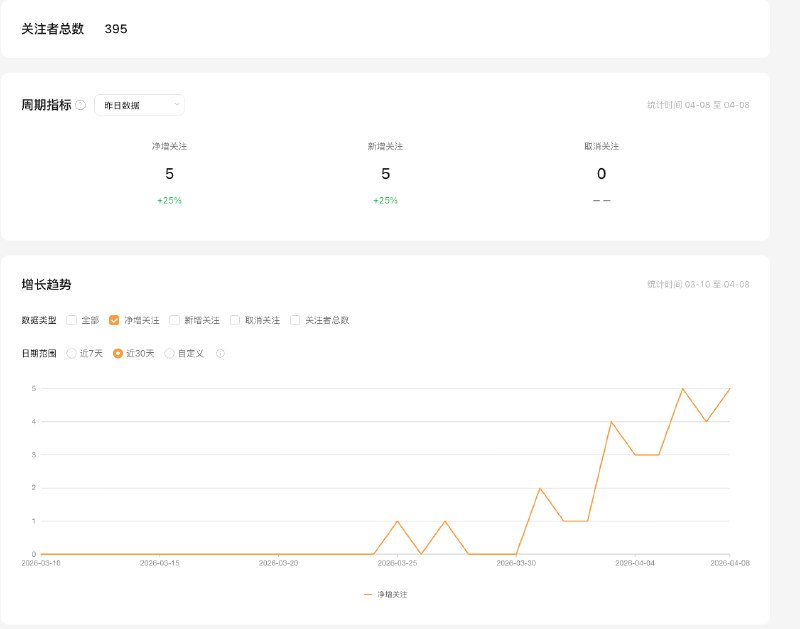Open the 昨日数据 period dropdown

[x=139, y=105]
